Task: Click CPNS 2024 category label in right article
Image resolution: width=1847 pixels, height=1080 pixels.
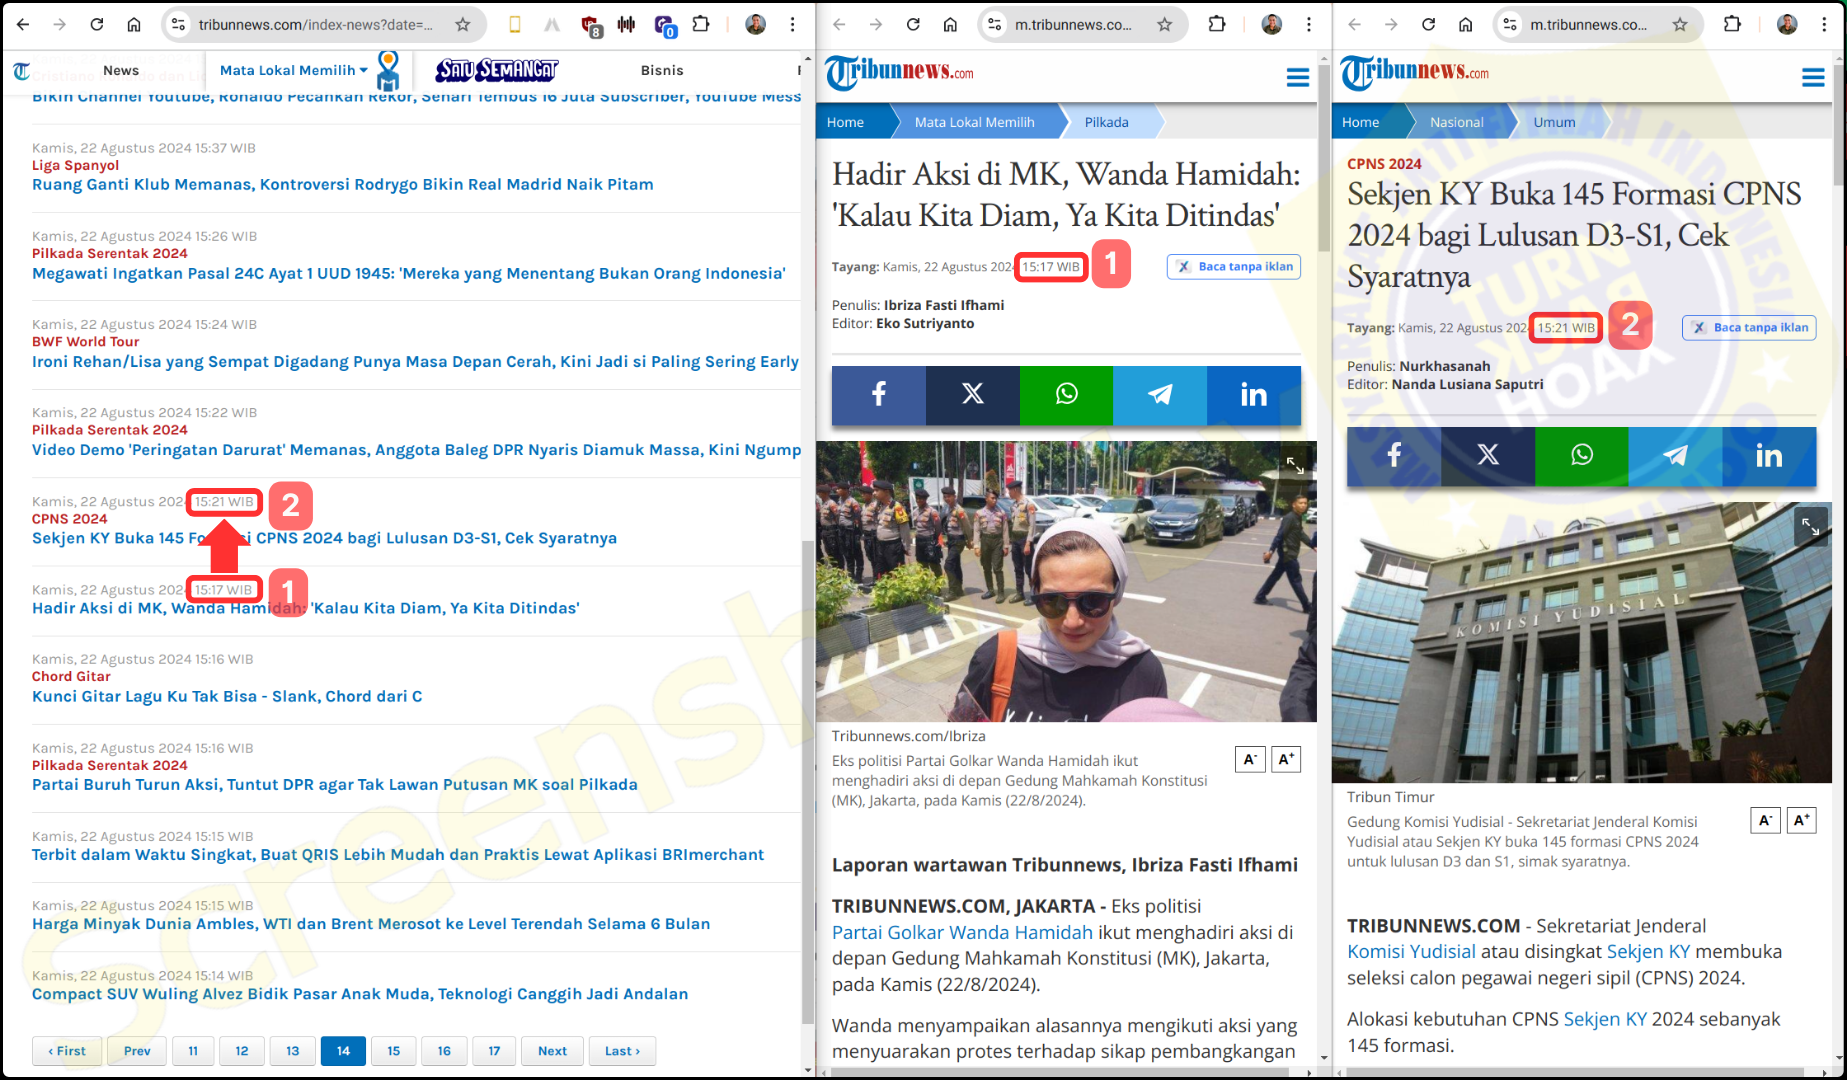Action: click(1384, 164)
